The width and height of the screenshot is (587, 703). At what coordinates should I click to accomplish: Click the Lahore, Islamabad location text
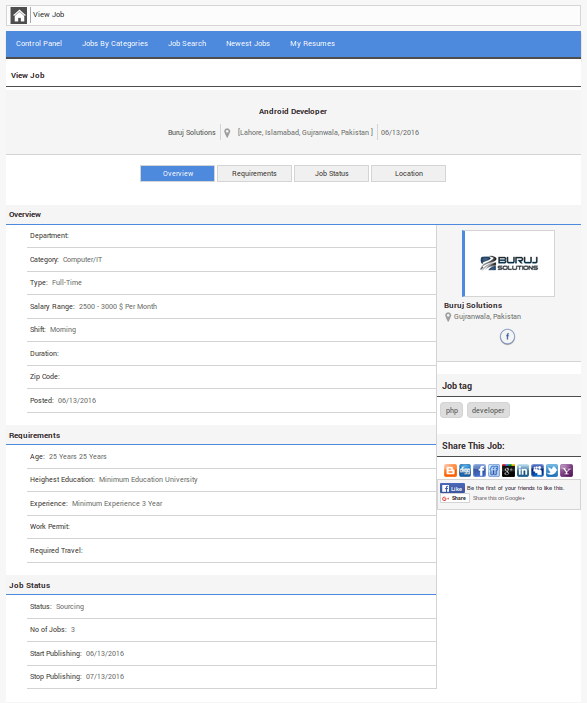(305, 133)
